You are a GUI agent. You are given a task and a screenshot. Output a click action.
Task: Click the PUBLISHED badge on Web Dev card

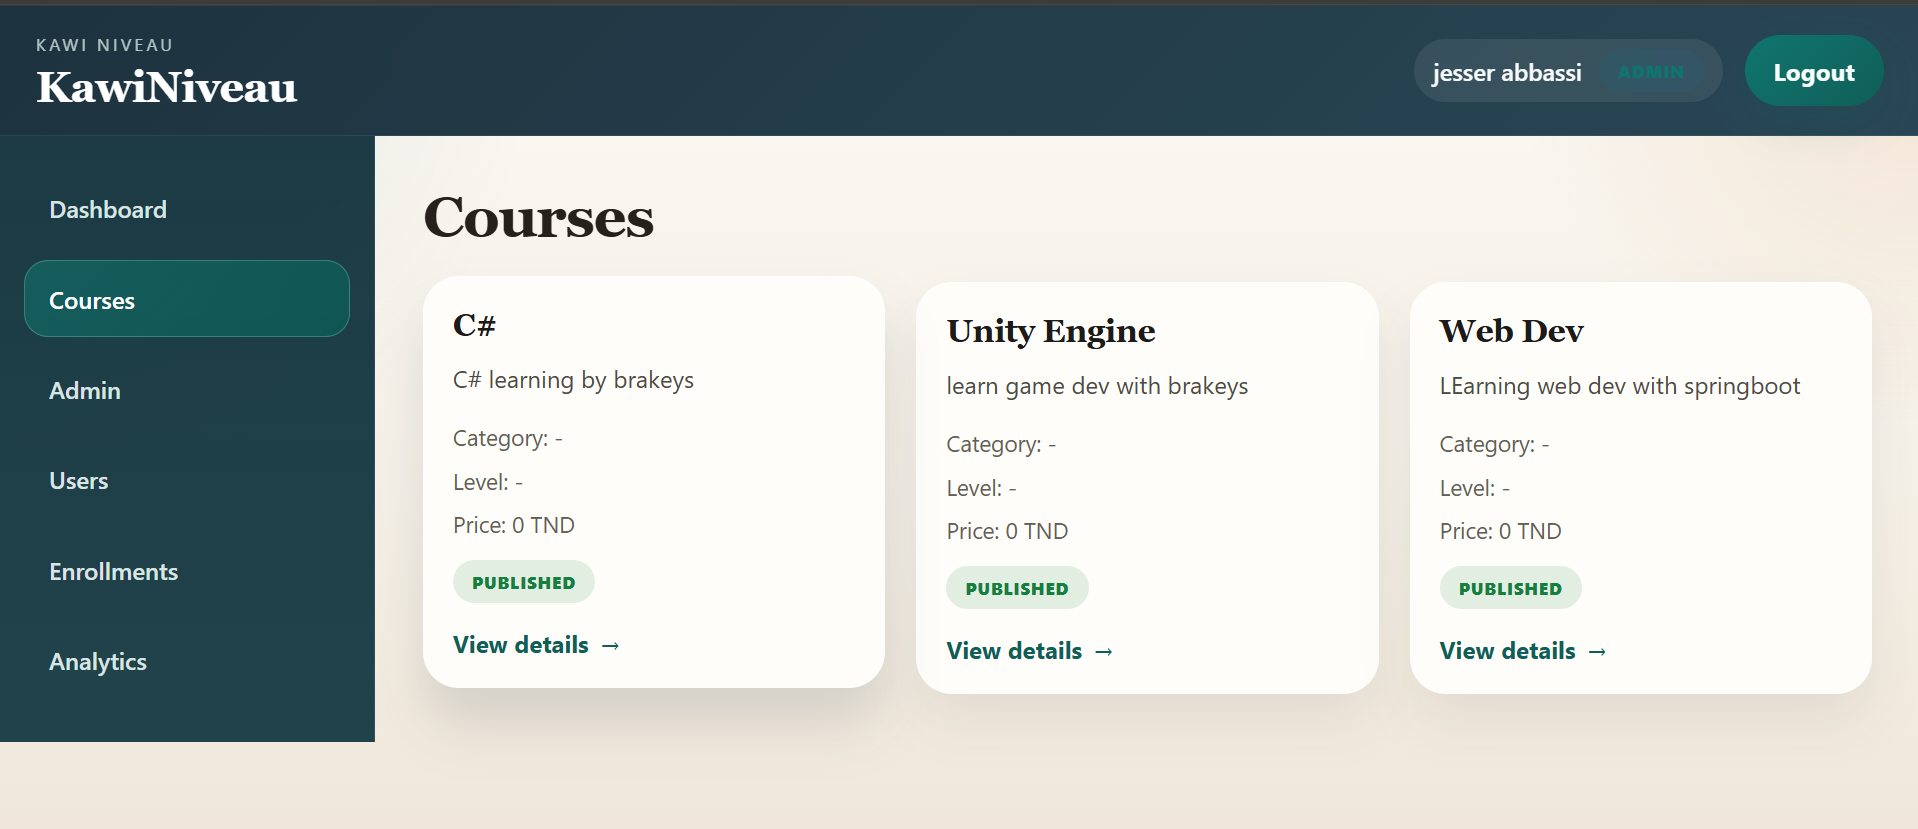pyautogui.click(x=1510, y=588)
